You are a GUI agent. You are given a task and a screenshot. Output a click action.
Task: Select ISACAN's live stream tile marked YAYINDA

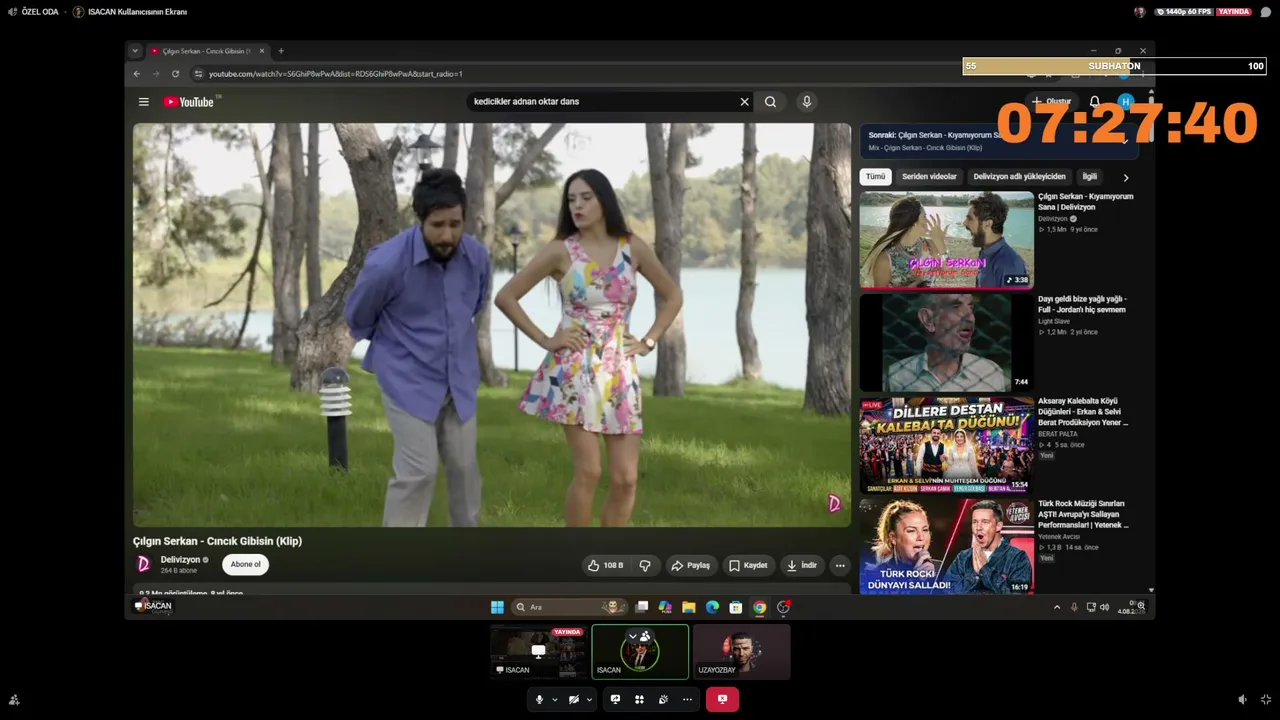538,652
